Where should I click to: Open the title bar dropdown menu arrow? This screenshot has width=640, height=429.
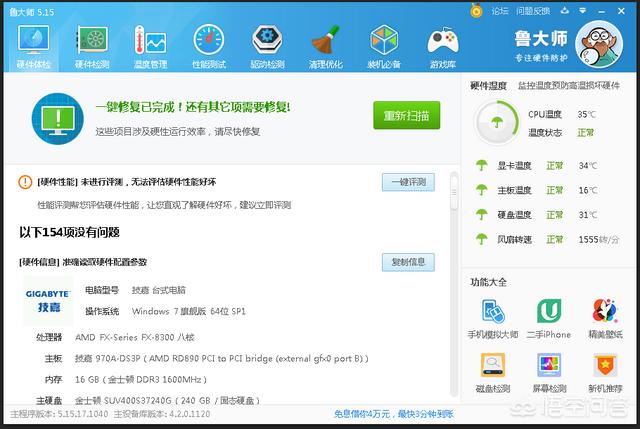pyautogui.click(x=582, y=11)
